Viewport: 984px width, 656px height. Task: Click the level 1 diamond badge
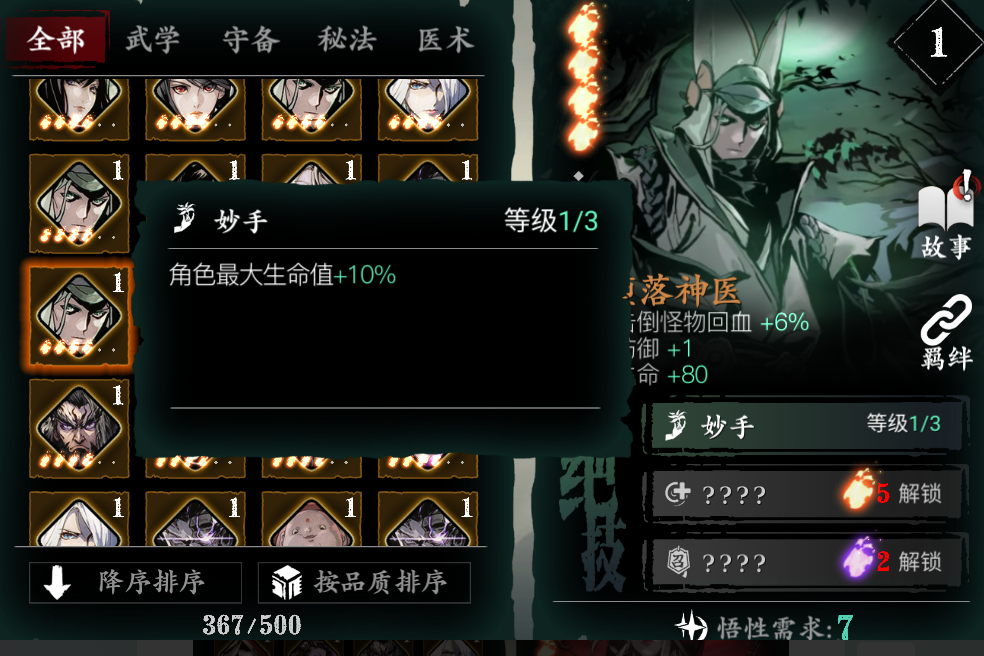coord(938,43)
